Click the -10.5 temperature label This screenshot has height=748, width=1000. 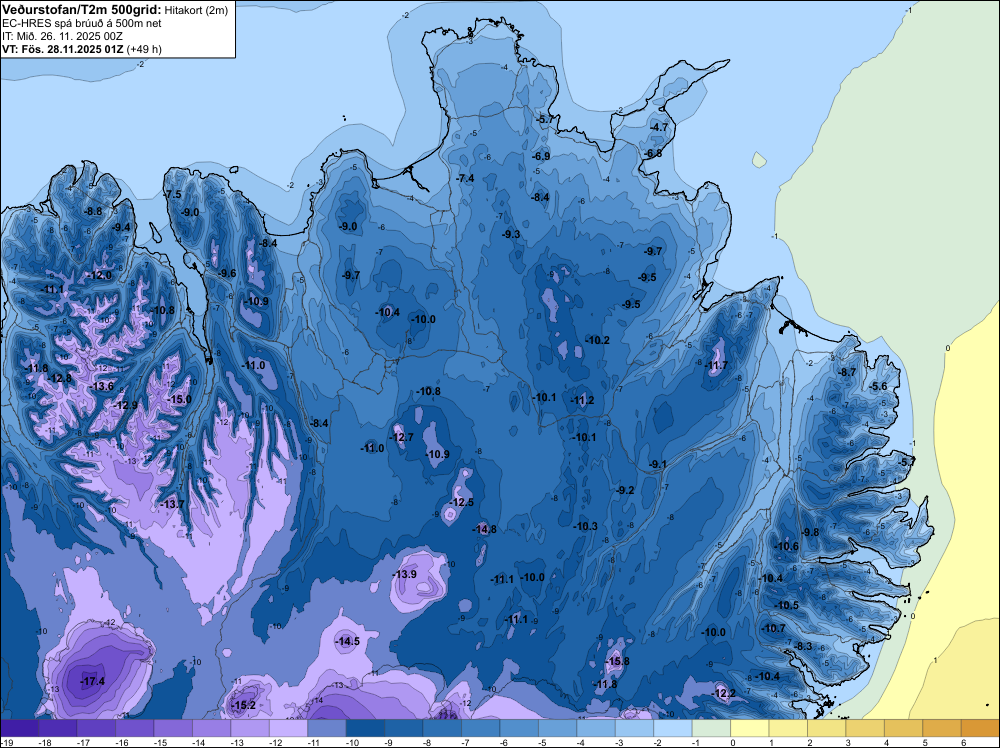[x=786, y=606]
